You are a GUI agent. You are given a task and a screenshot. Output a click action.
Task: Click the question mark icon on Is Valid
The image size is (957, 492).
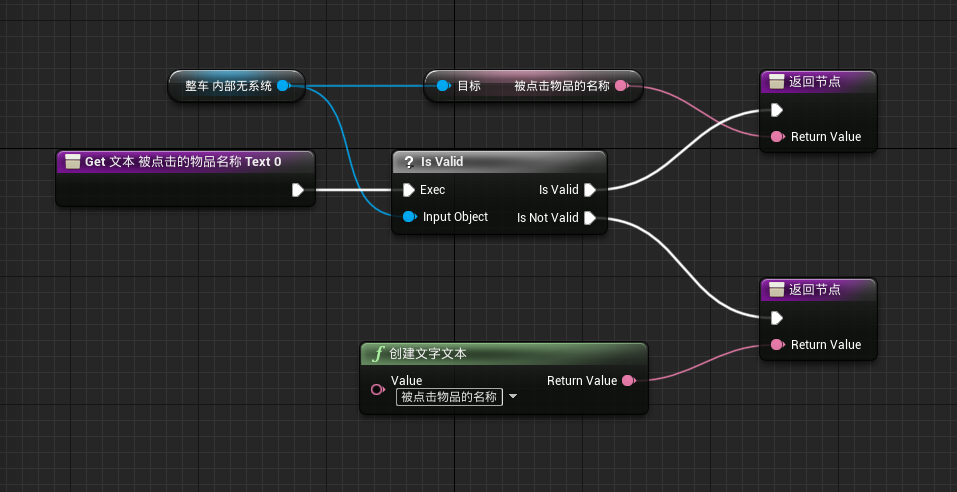(410, 162)
